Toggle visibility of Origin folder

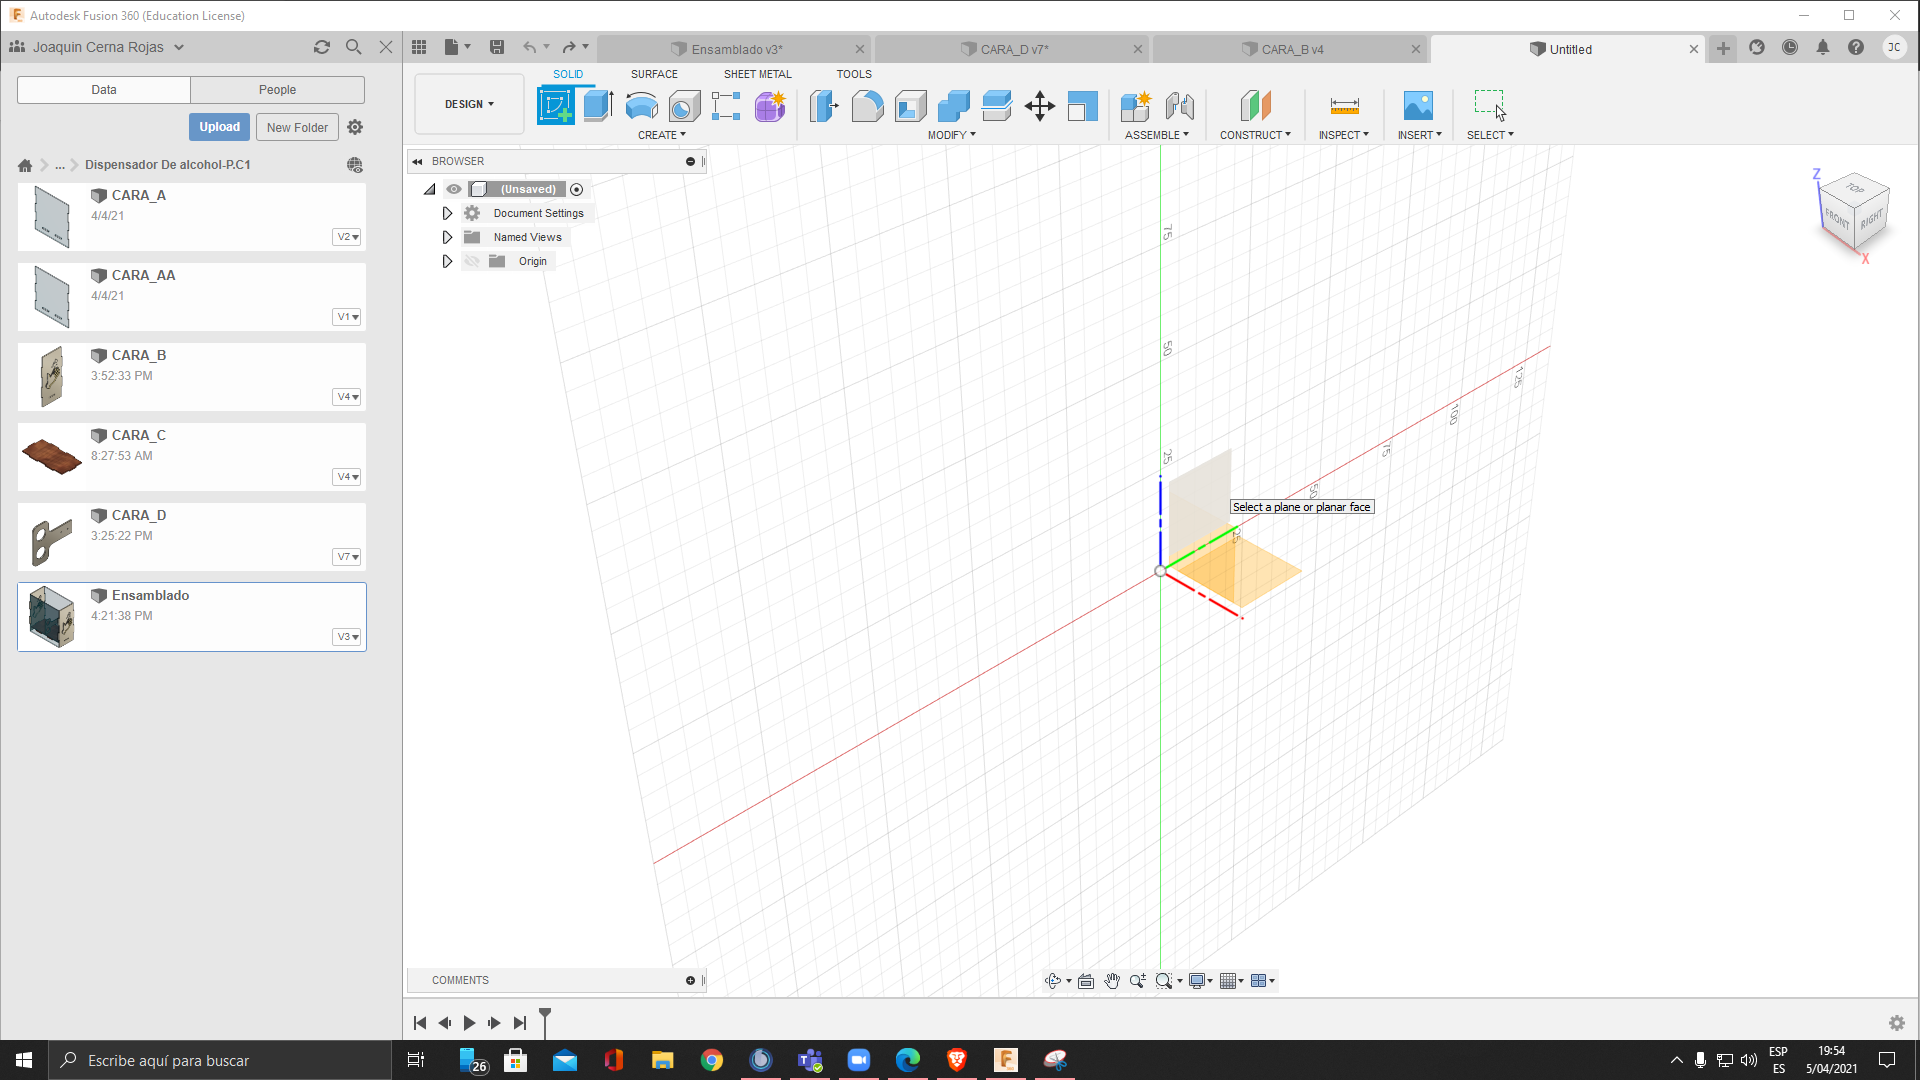472,261
